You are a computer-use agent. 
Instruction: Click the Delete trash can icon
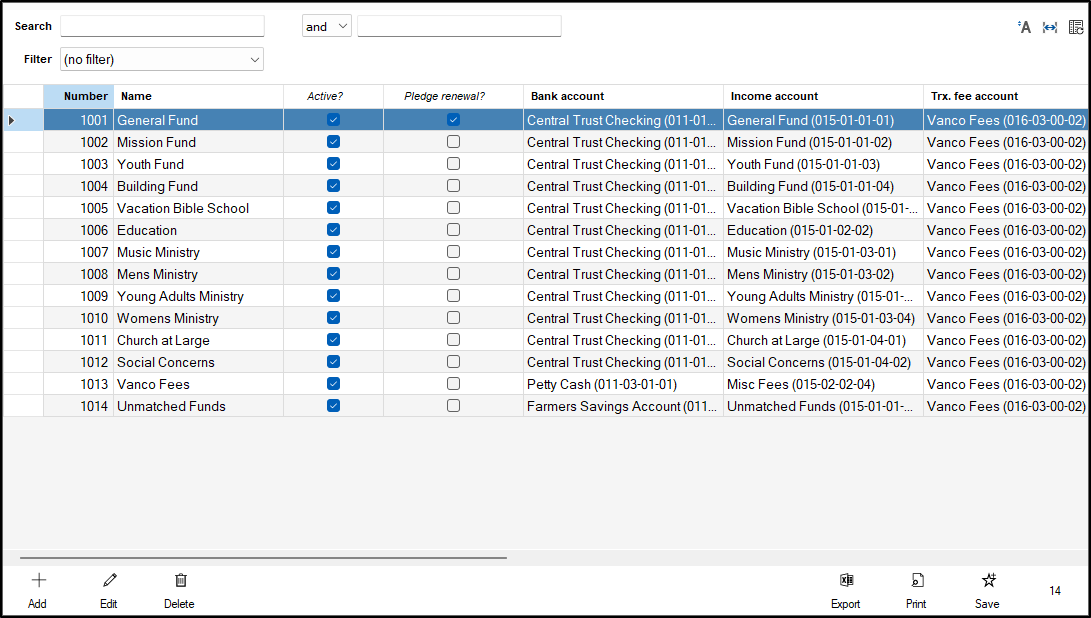click(180, 580)
